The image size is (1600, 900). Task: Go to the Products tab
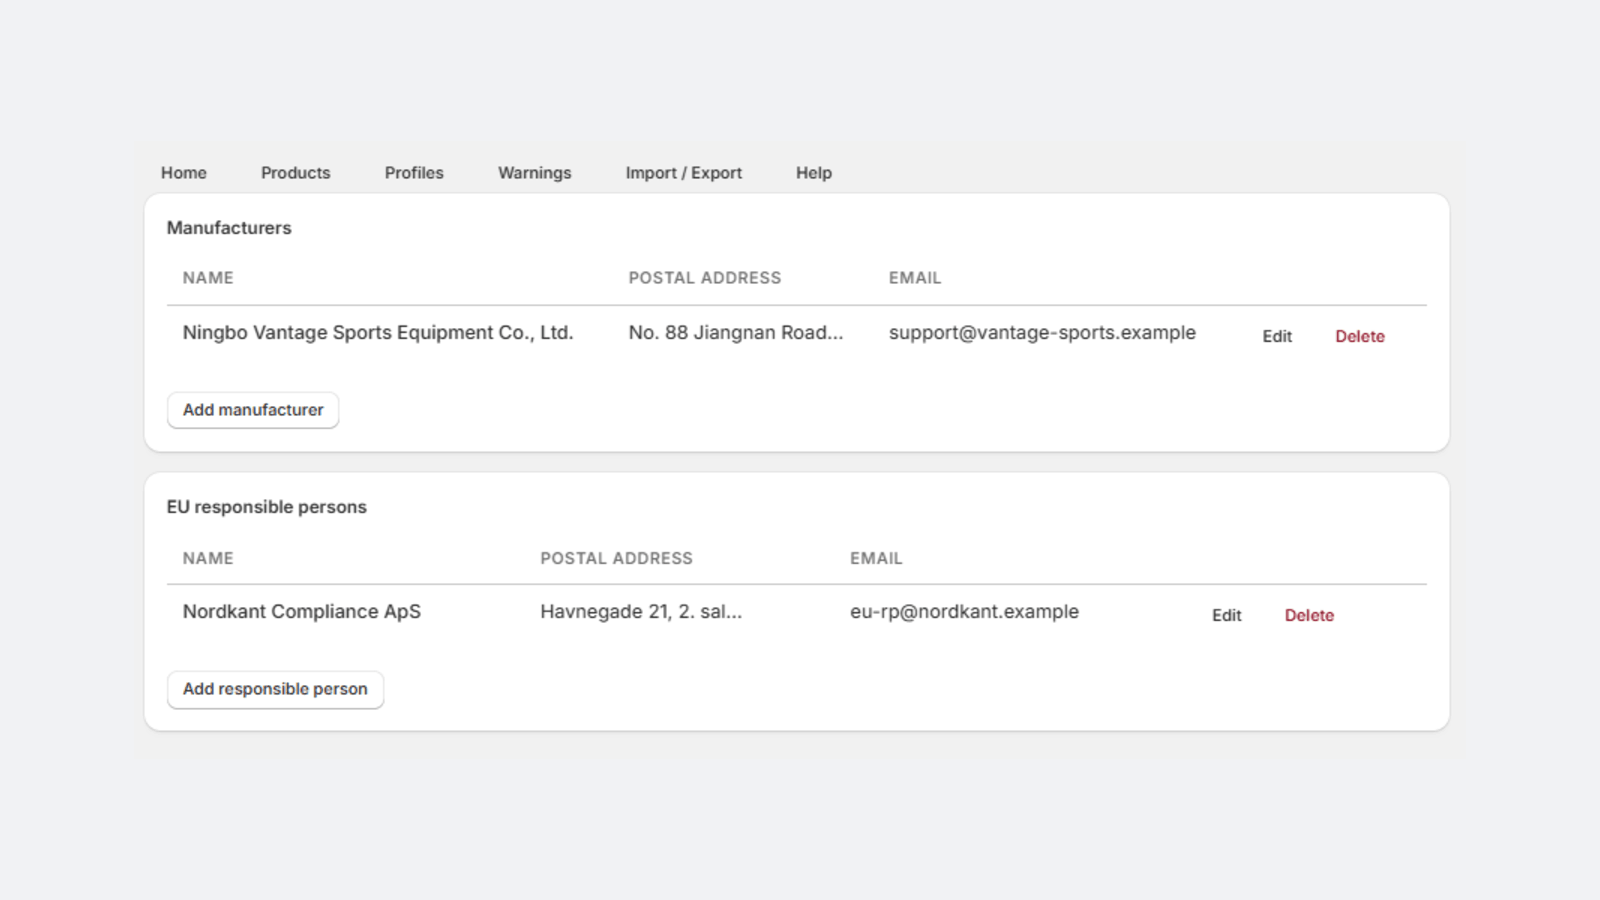tap(295, 173)
